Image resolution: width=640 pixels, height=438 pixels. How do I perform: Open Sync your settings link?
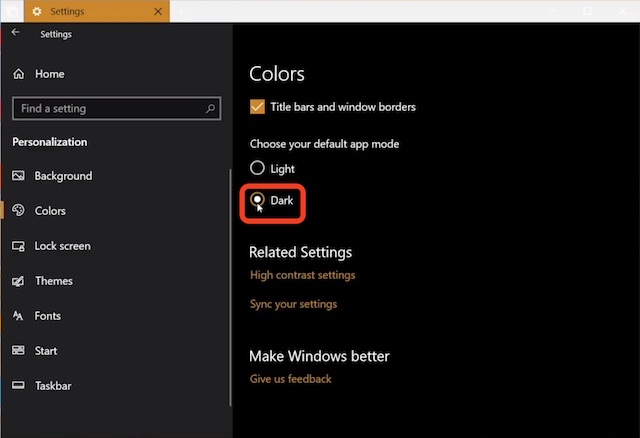[293, 304]
